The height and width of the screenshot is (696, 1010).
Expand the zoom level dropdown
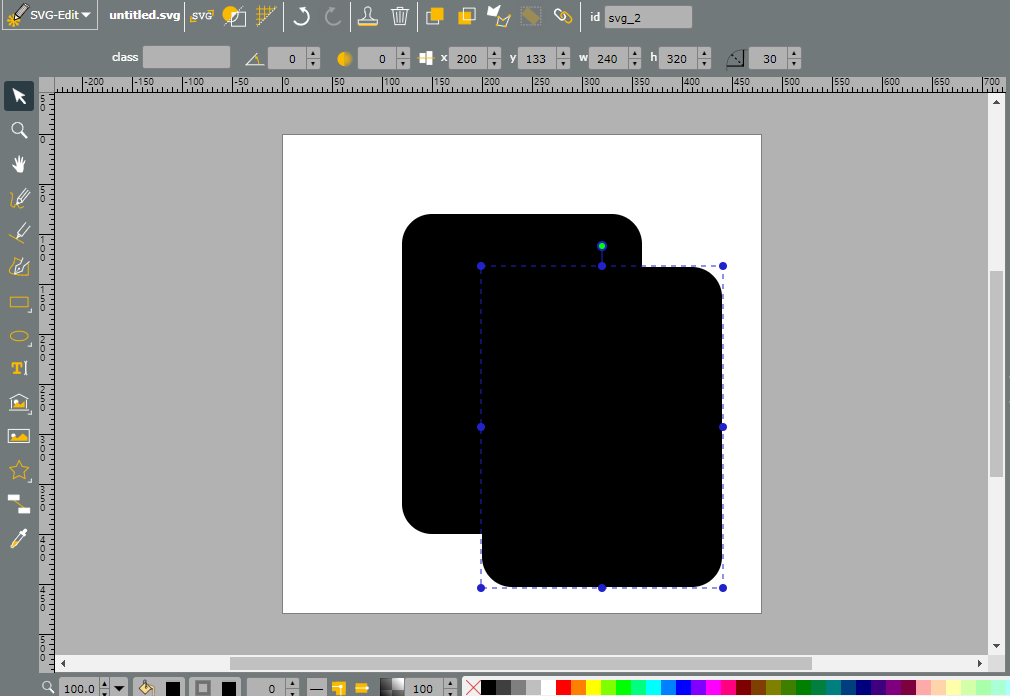119,688
